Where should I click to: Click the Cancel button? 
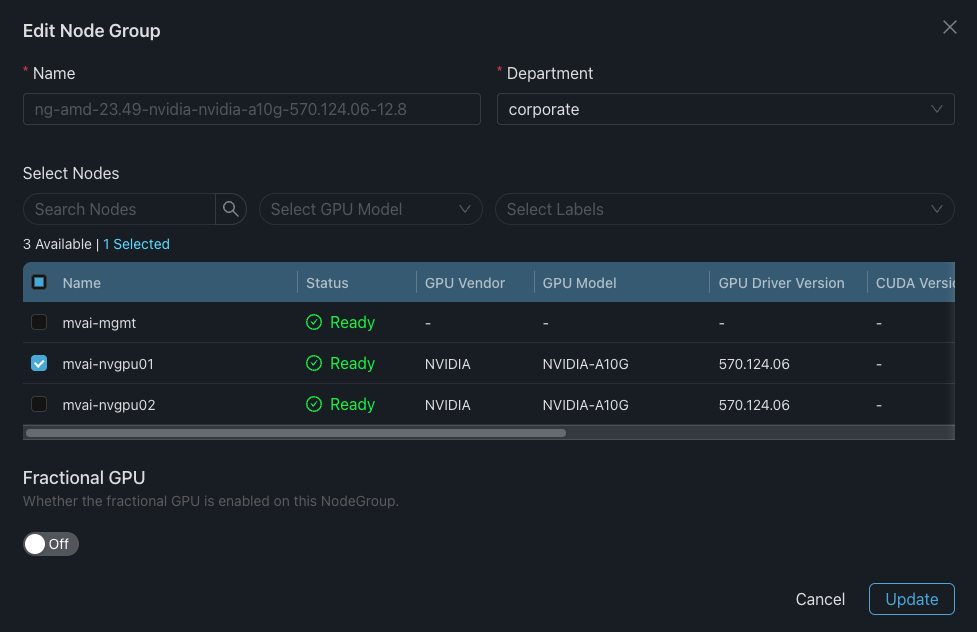coord(820,599)
